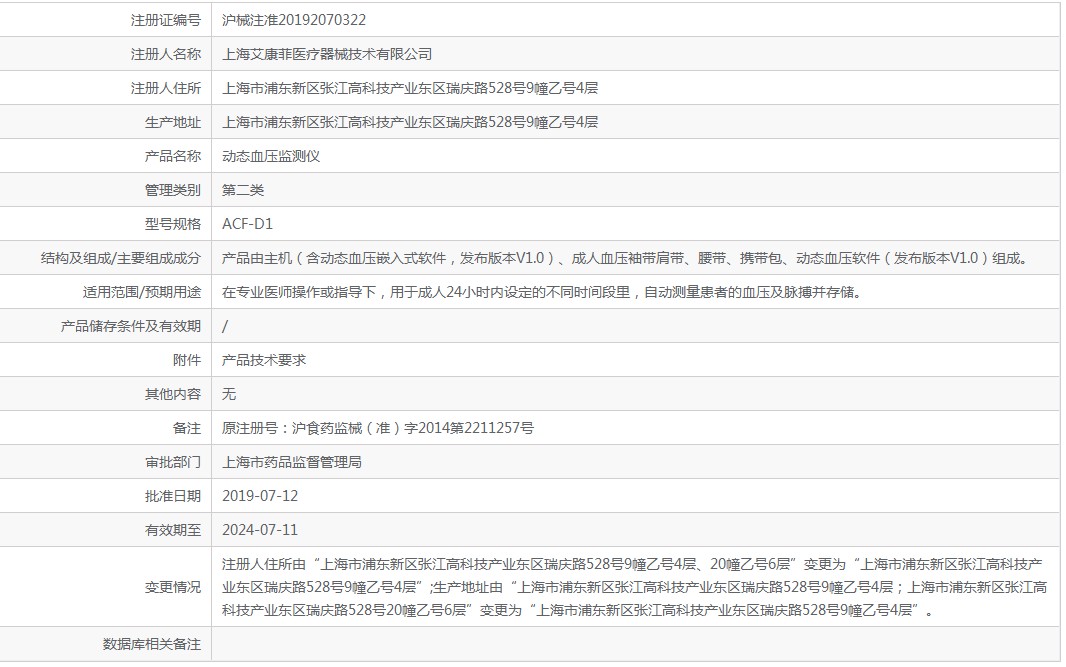Image resolution: width=1066 pixels, height=667 pixels.
Task: Click the 注册人名称 label
Action: (166, 54)
